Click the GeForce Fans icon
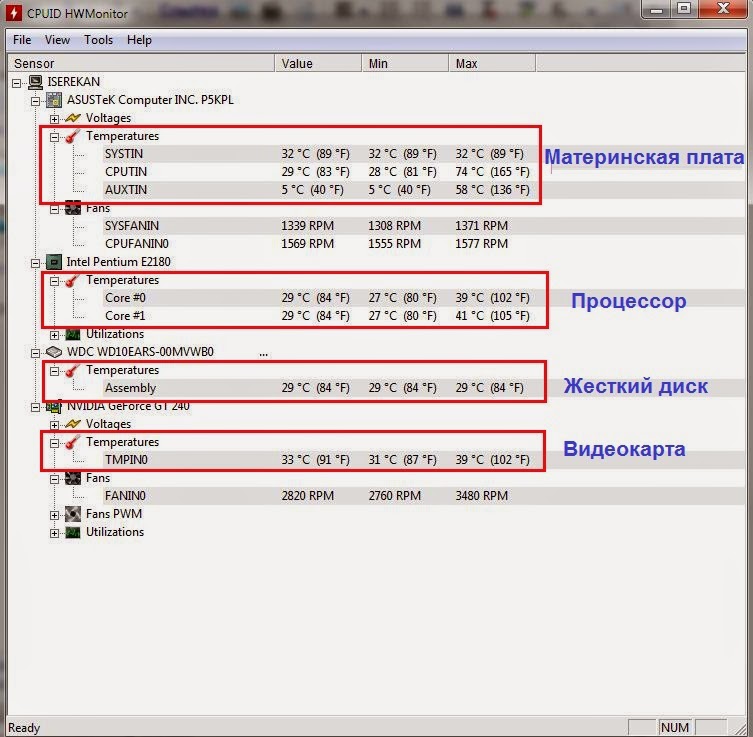The width and height of the screenshot is (753, 737). tap(73, 478)
